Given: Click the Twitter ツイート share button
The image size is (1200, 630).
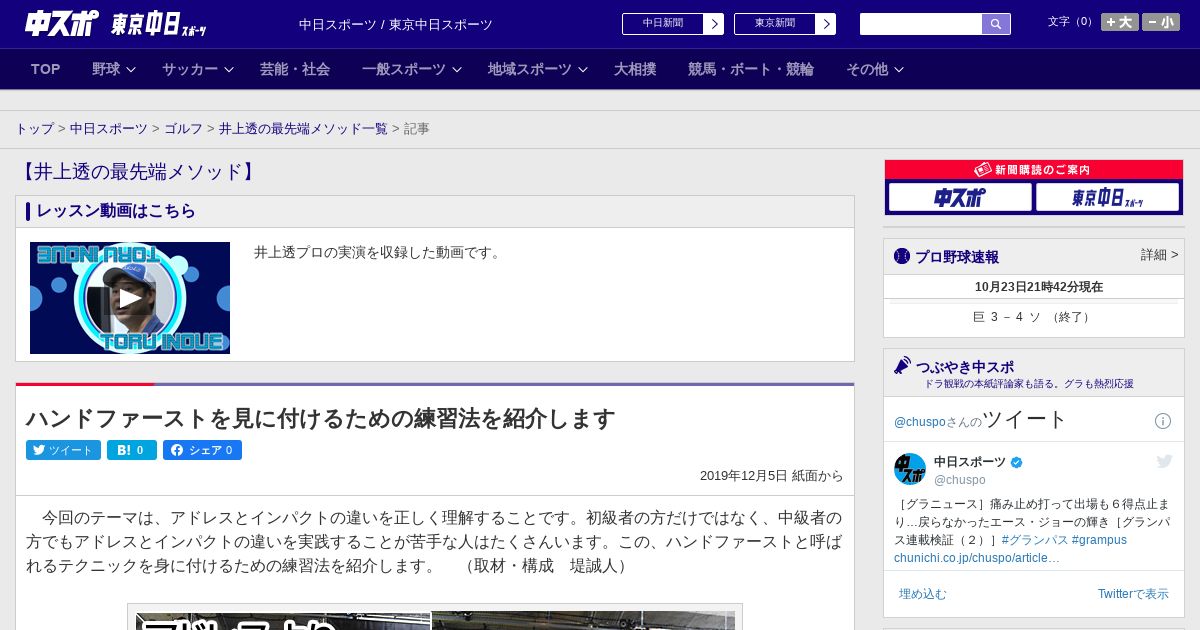Looking at the screenshot, I should [x=63, y=450].
